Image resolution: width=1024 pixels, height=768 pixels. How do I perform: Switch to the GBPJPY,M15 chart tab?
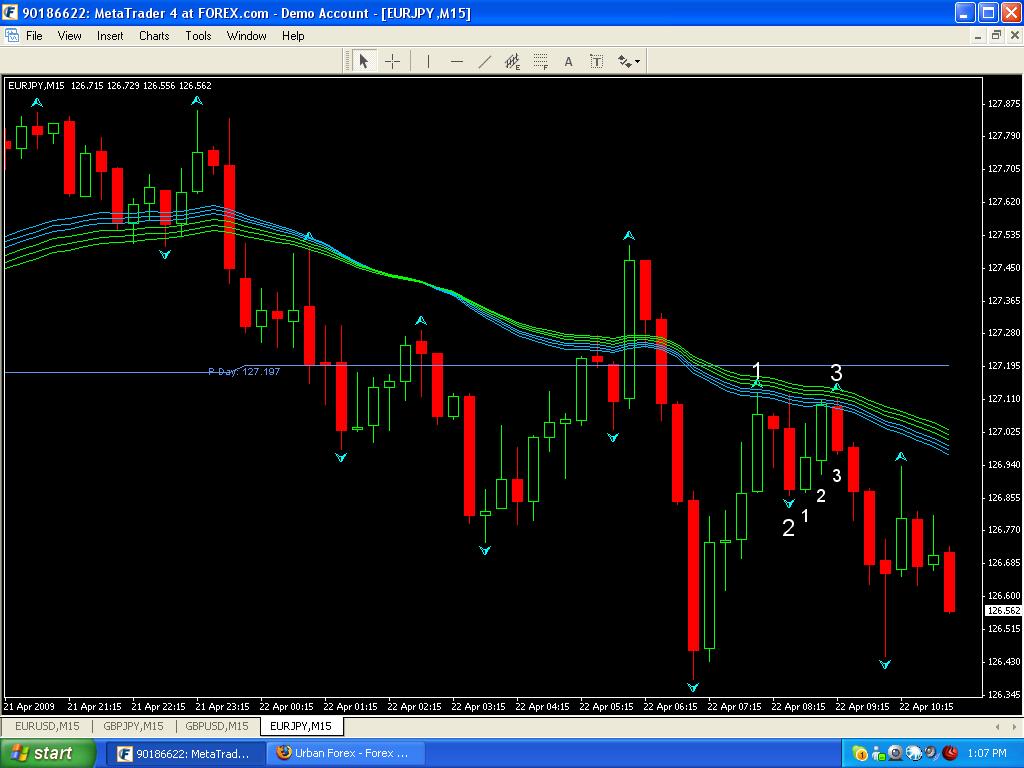point(133,726)
